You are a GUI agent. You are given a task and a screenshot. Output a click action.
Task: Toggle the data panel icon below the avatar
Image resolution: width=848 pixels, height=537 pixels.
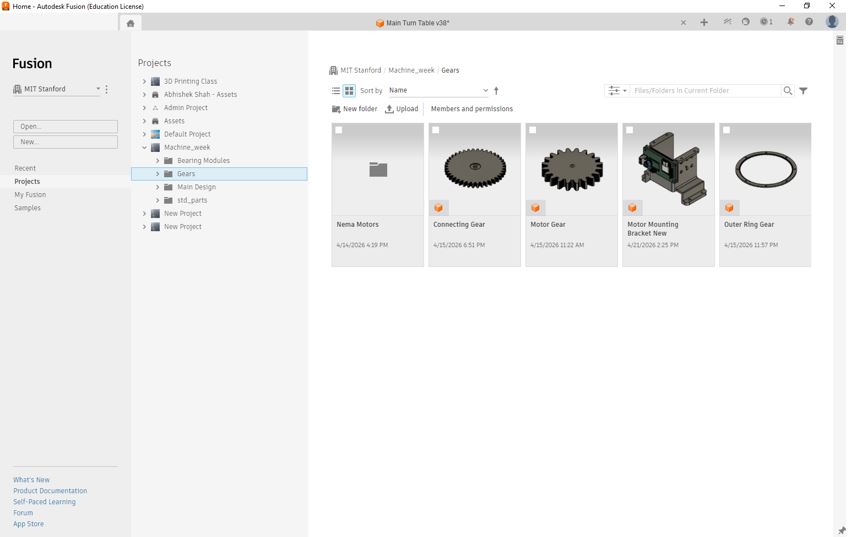pos(839,41)
